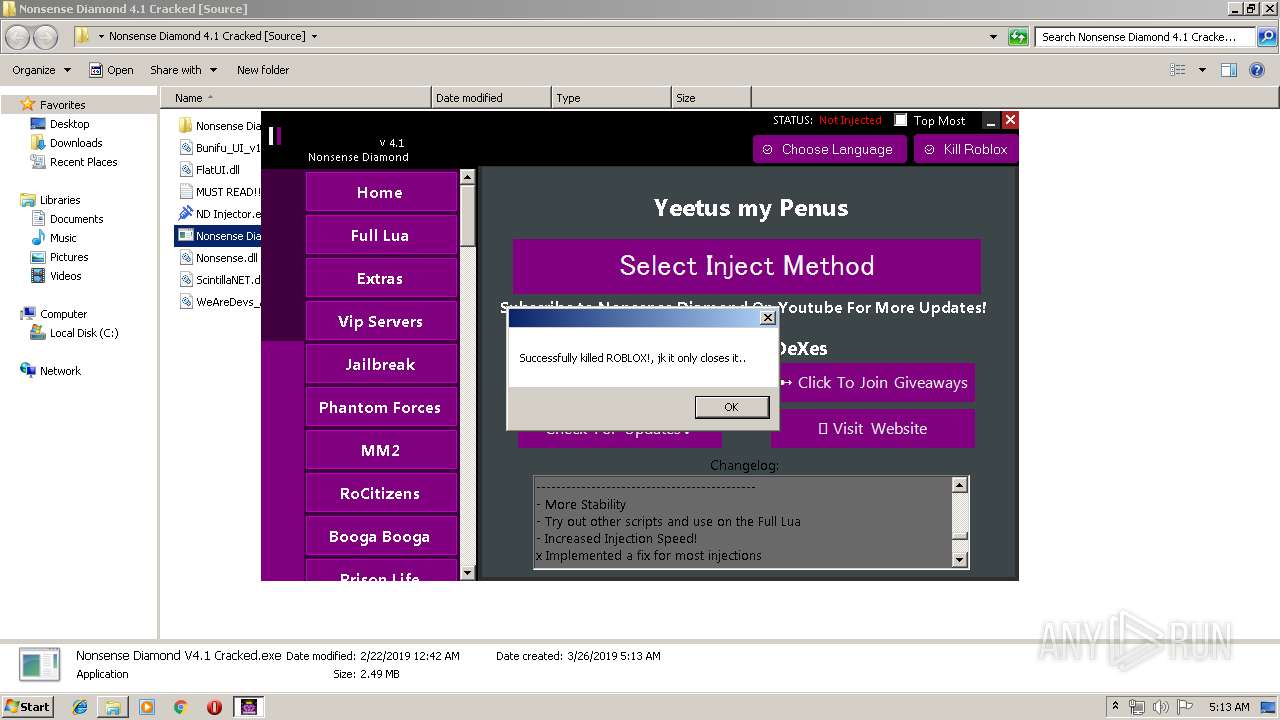Click OK in the ROBLOX killed dialog
Viewport: 1280px width, 720px height.
tap(731, 407)
